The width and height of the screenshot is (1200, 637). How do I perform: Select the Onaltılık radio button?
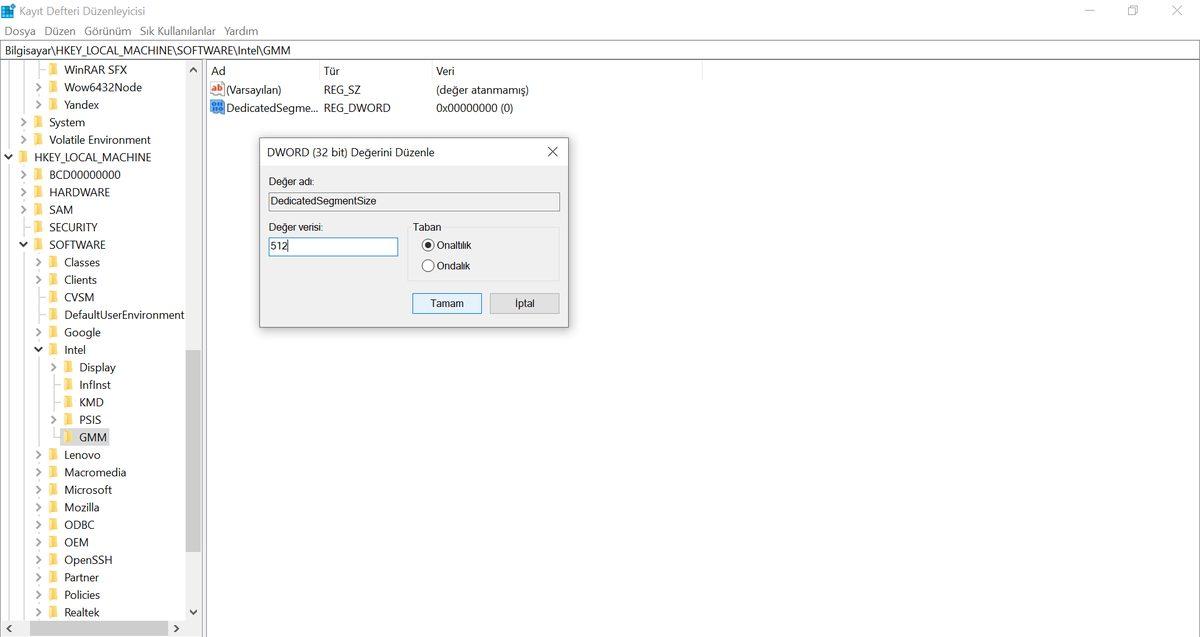[429, 245]
